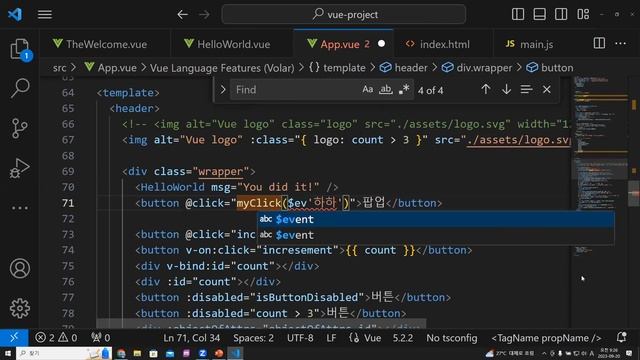Open the editor More Actions menu
This screenshot has width=640, height=360.
click(x=620, y=43)
